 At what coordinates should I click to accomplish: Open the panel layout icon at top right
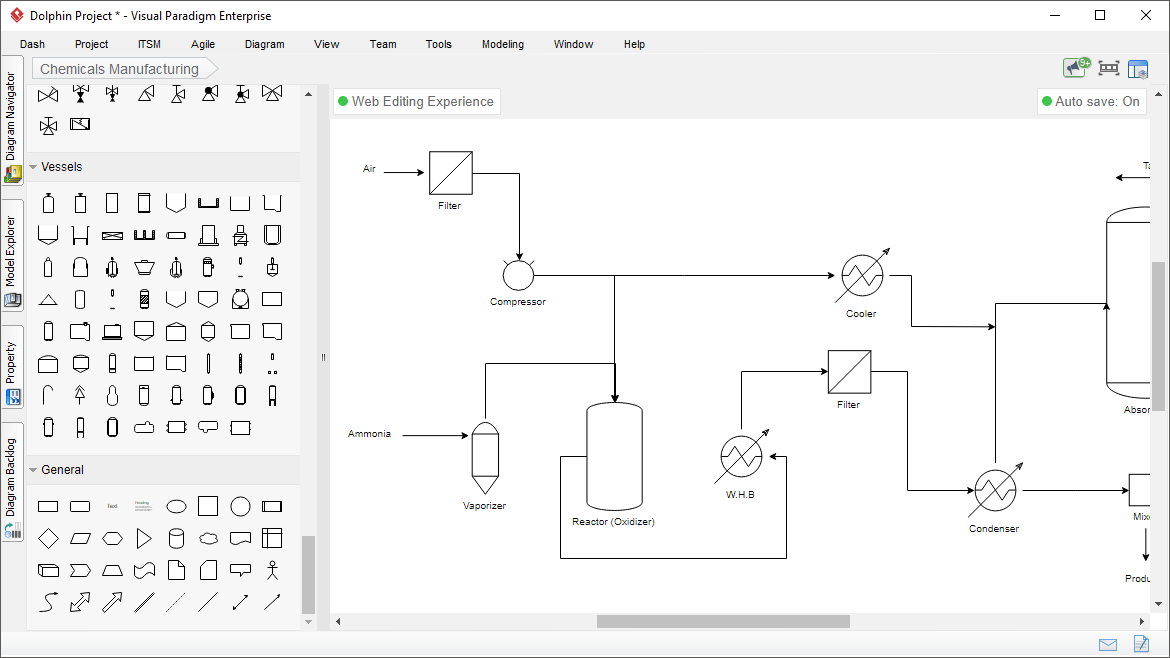tap(1138, 69)
